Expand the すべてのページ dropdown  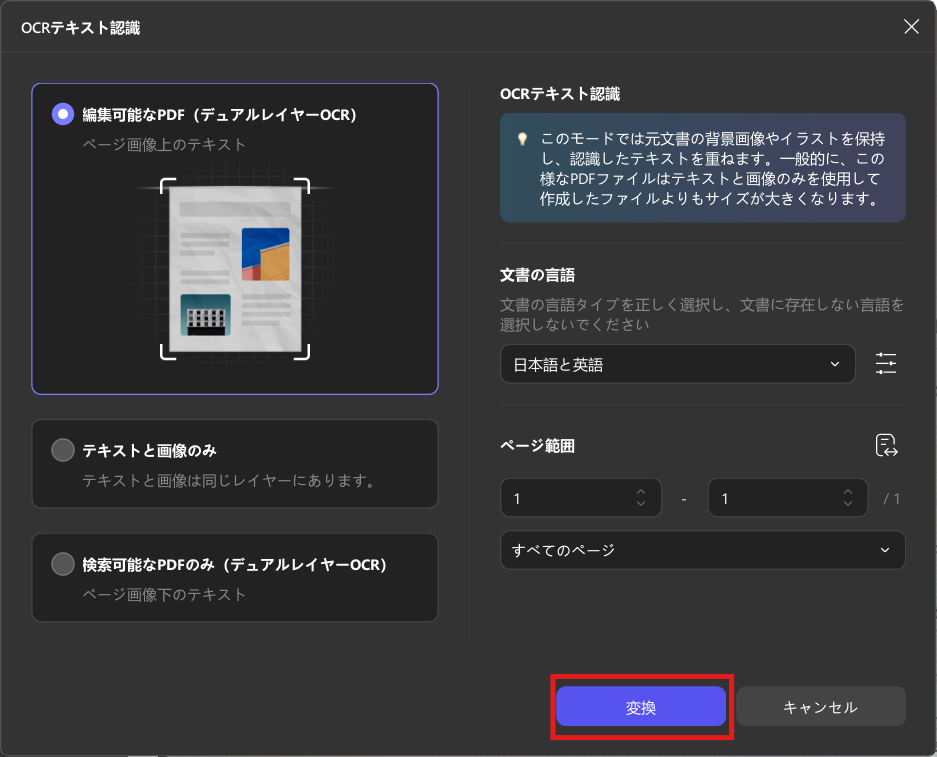[702, 550]
